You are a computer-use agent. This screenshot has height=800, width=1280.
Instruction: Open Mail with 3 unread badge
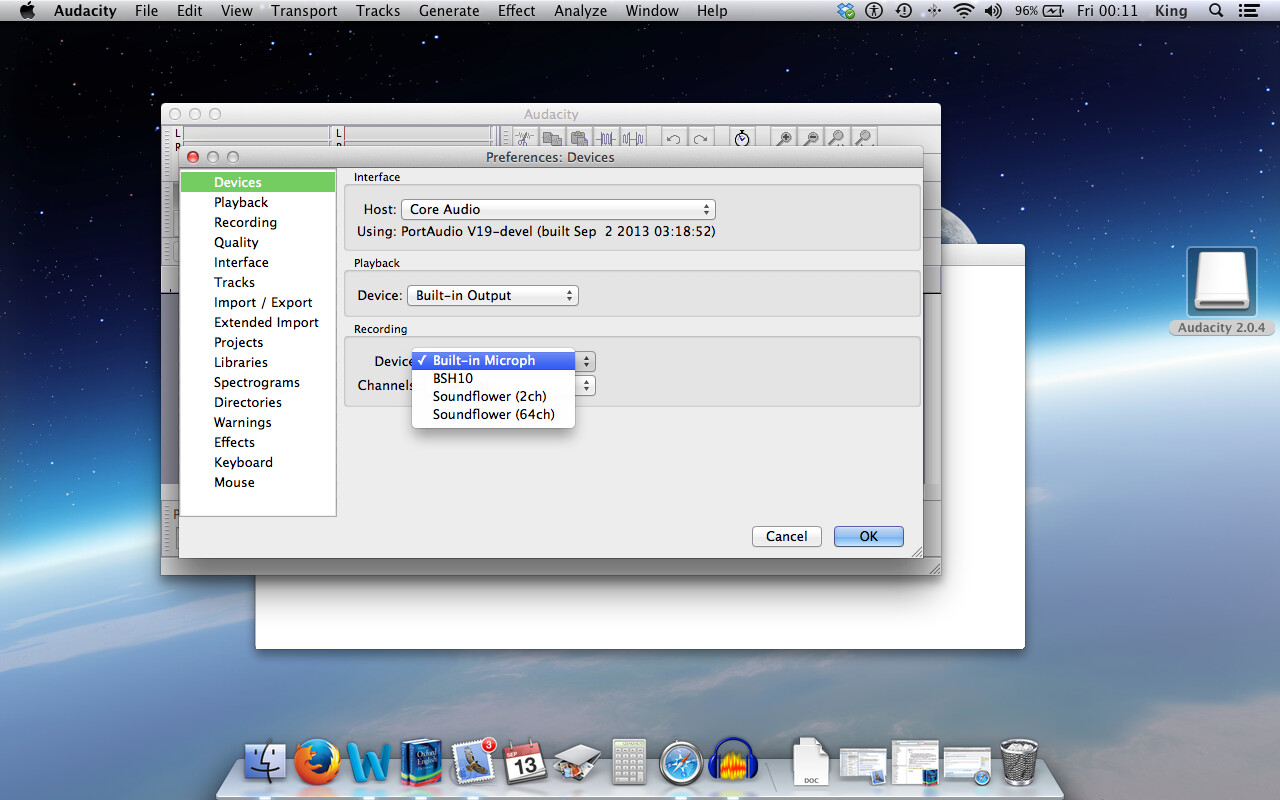473,763
